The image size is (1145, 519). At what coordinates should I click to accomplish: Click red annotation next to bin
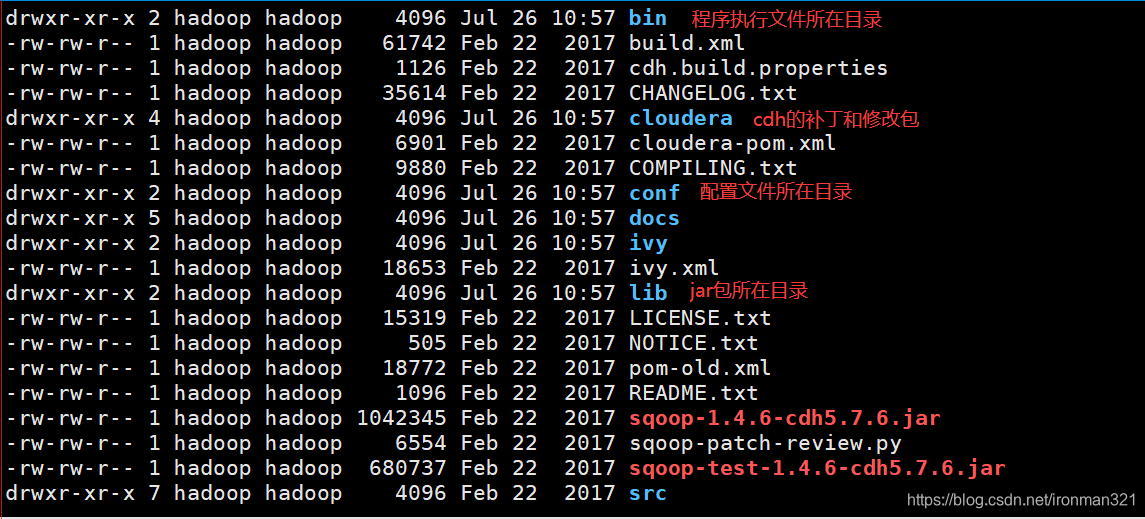pyautogui.click(x=786, y=20)
